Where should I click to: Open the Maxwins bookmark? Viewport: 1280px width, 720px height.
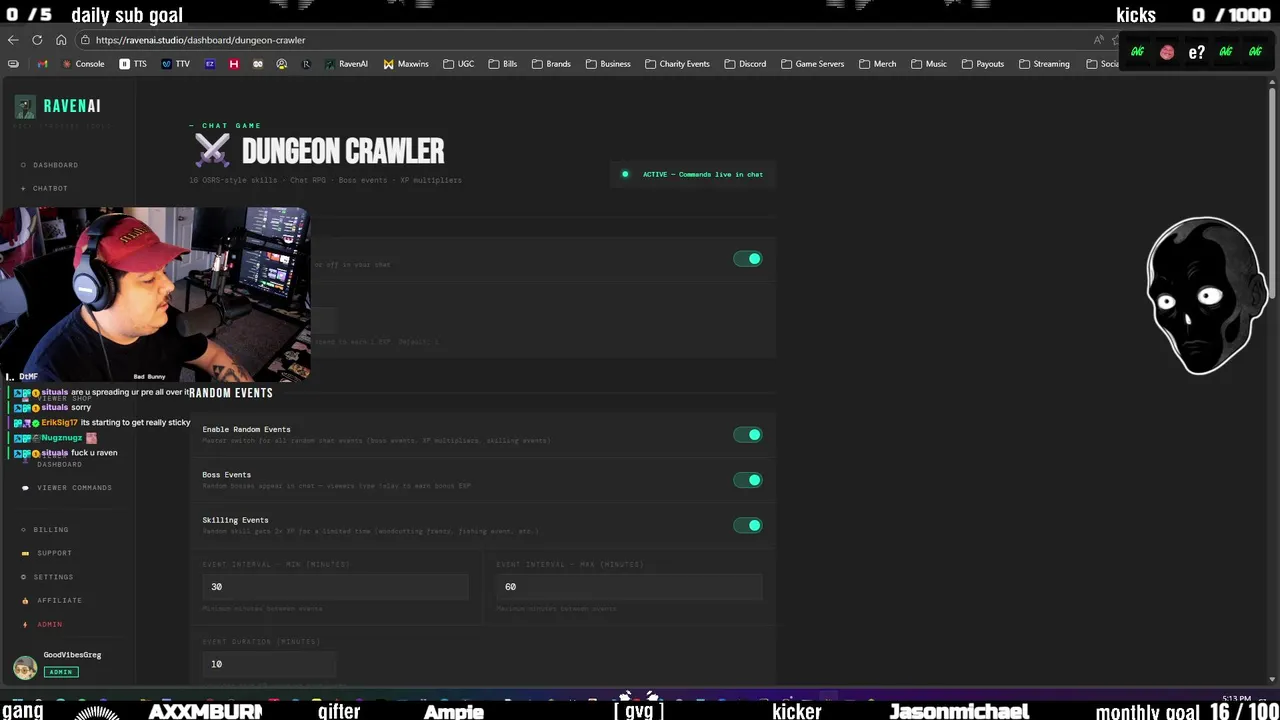point(406,64)
